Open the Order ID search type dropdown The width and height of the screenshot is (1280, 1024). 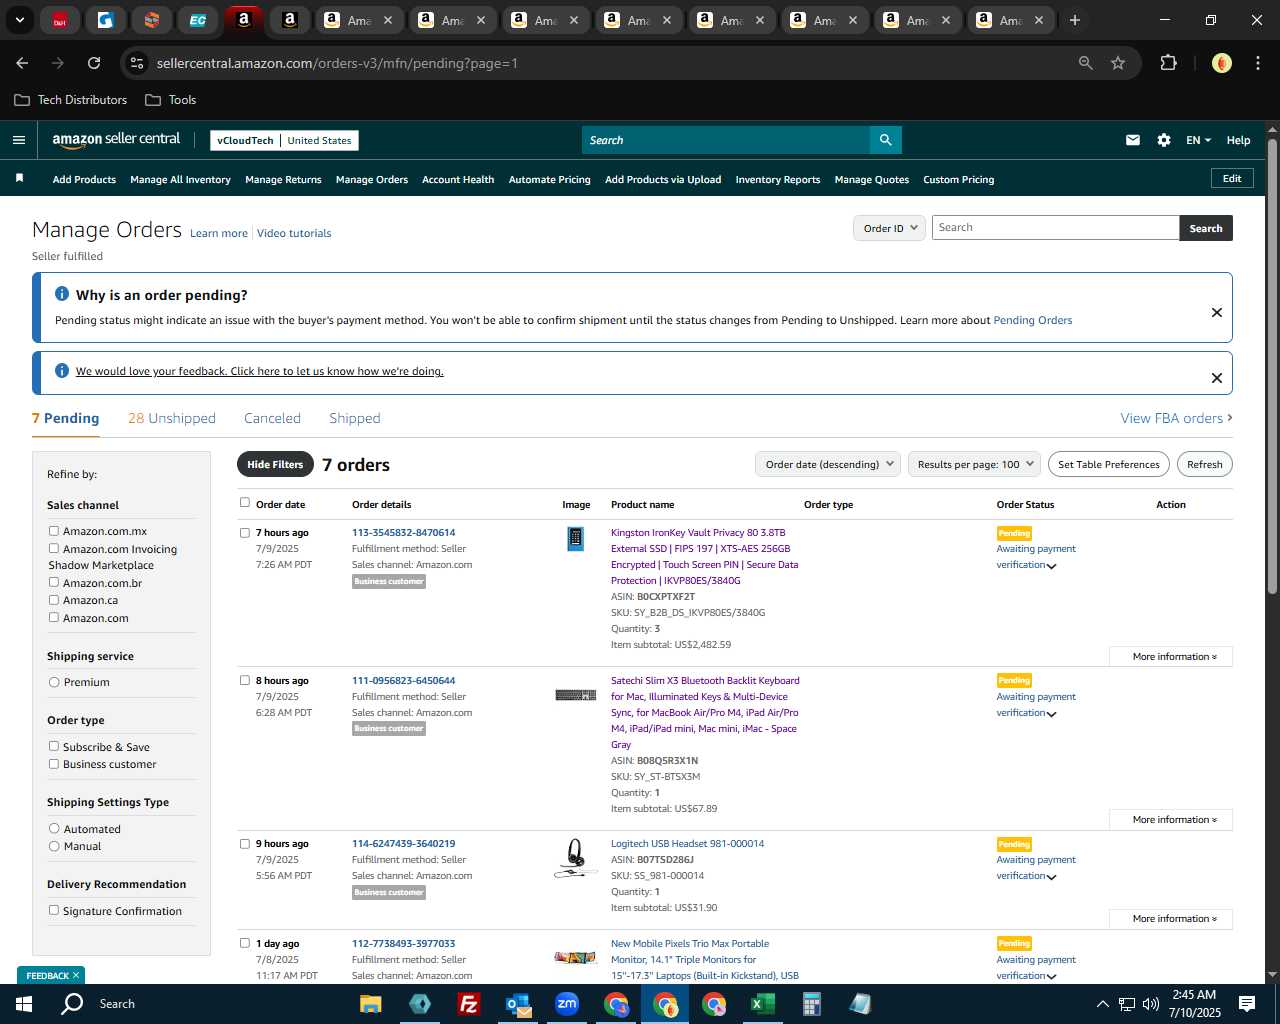(890, 228)
